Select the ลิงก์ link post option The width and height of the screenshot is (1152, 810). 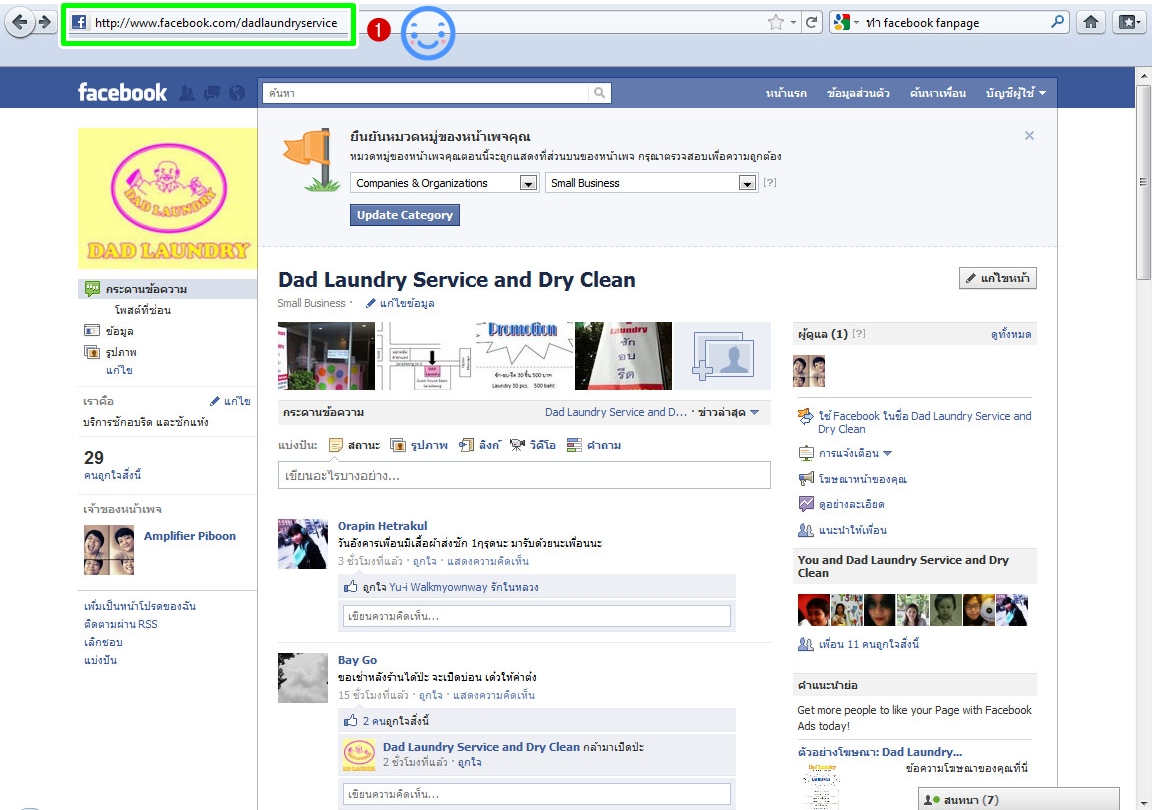tap(480, 445)
